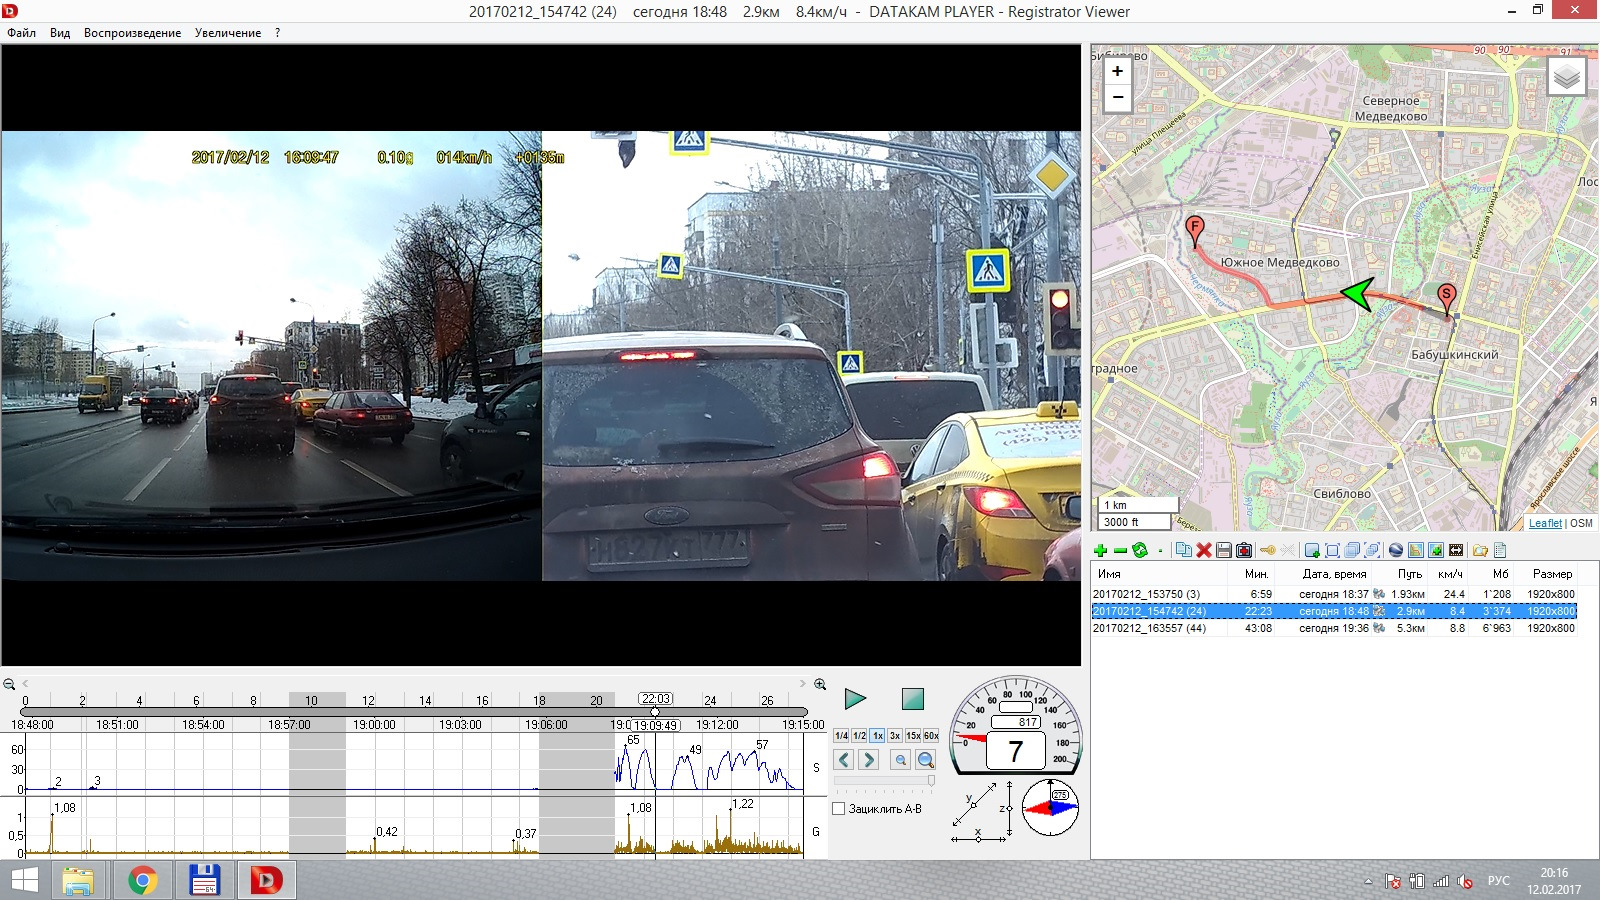Viewport: 1600px width, 900px height.
Task: Click the fullscreen frame icon
Action: (1332, 551)
